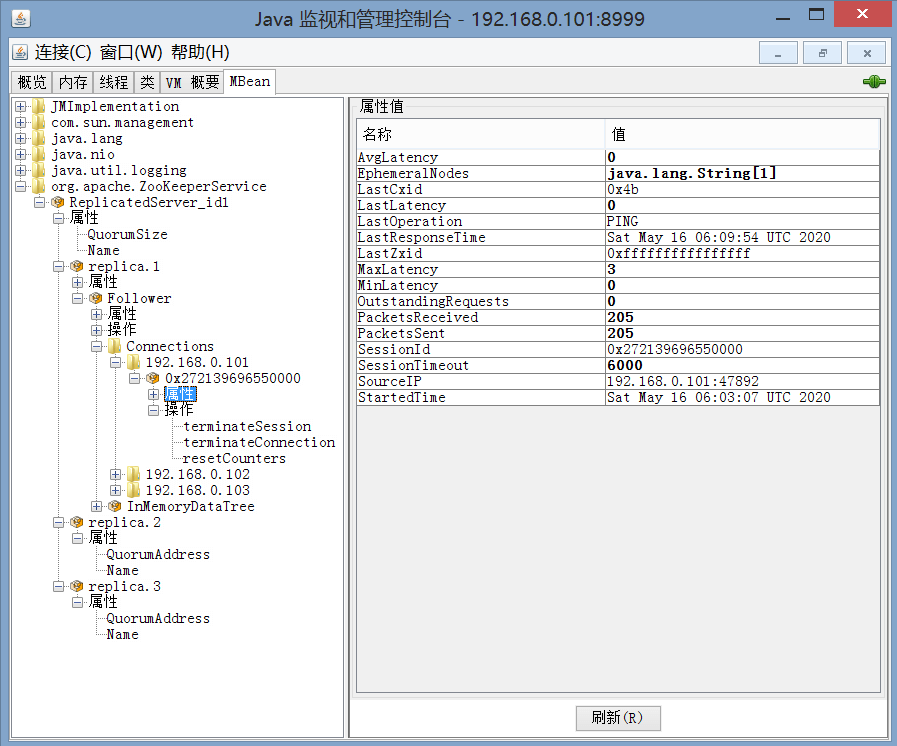
Task: Click the green connection status icon
Action: pos(874,82)
